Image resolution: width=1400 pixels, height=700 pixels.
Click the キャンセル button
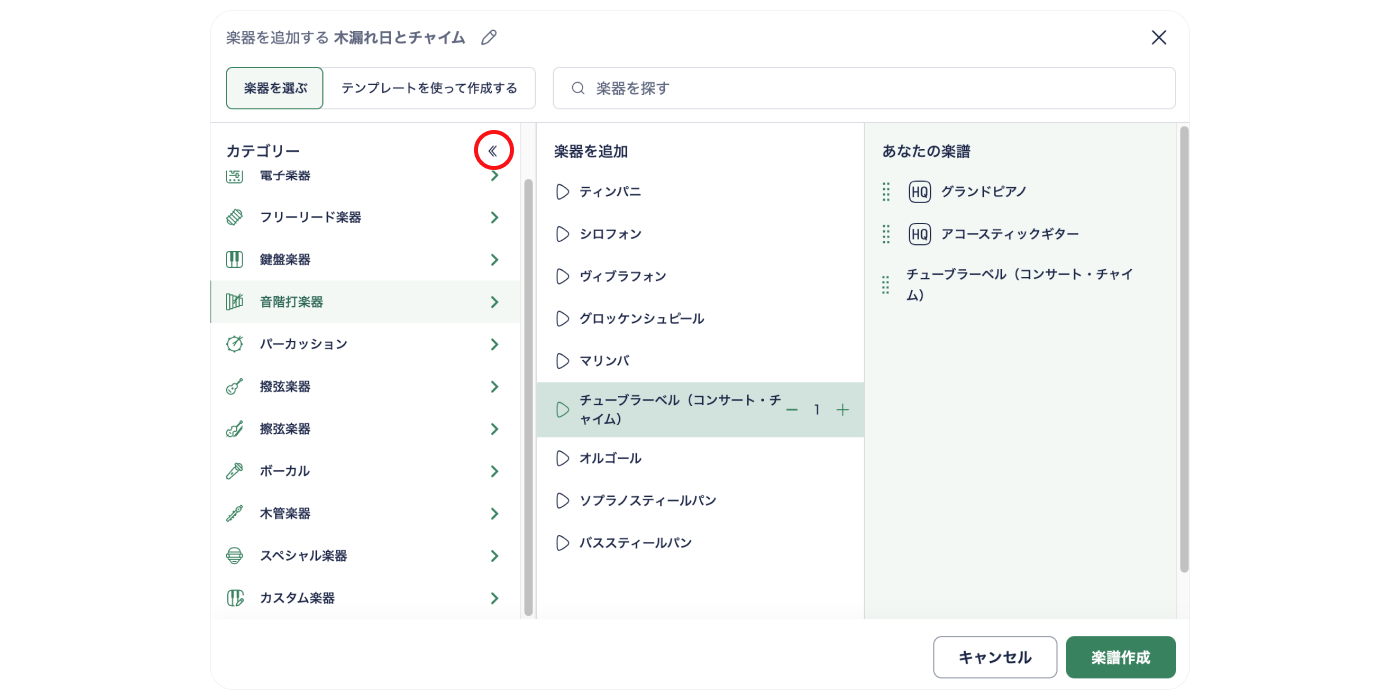[x=995, y=657]
